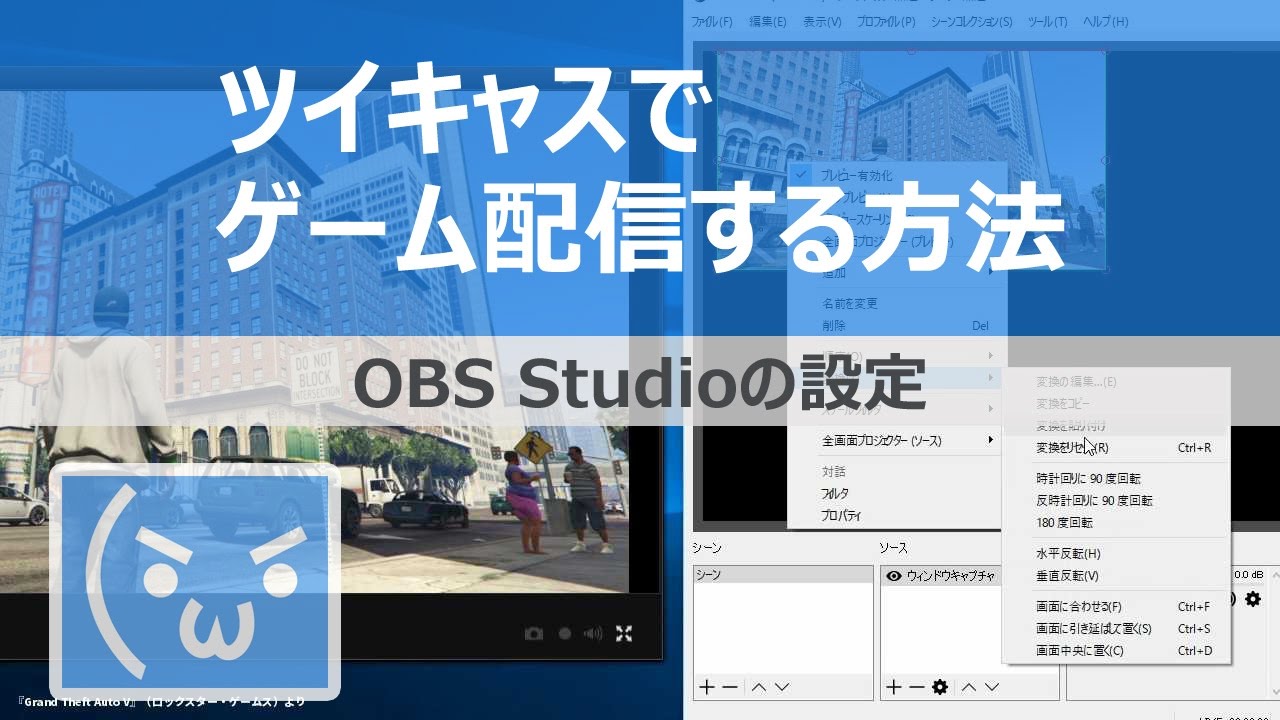Move the source up in the Sources list
The width and height of the screenshot is (1280, 720).
[969, 687]
